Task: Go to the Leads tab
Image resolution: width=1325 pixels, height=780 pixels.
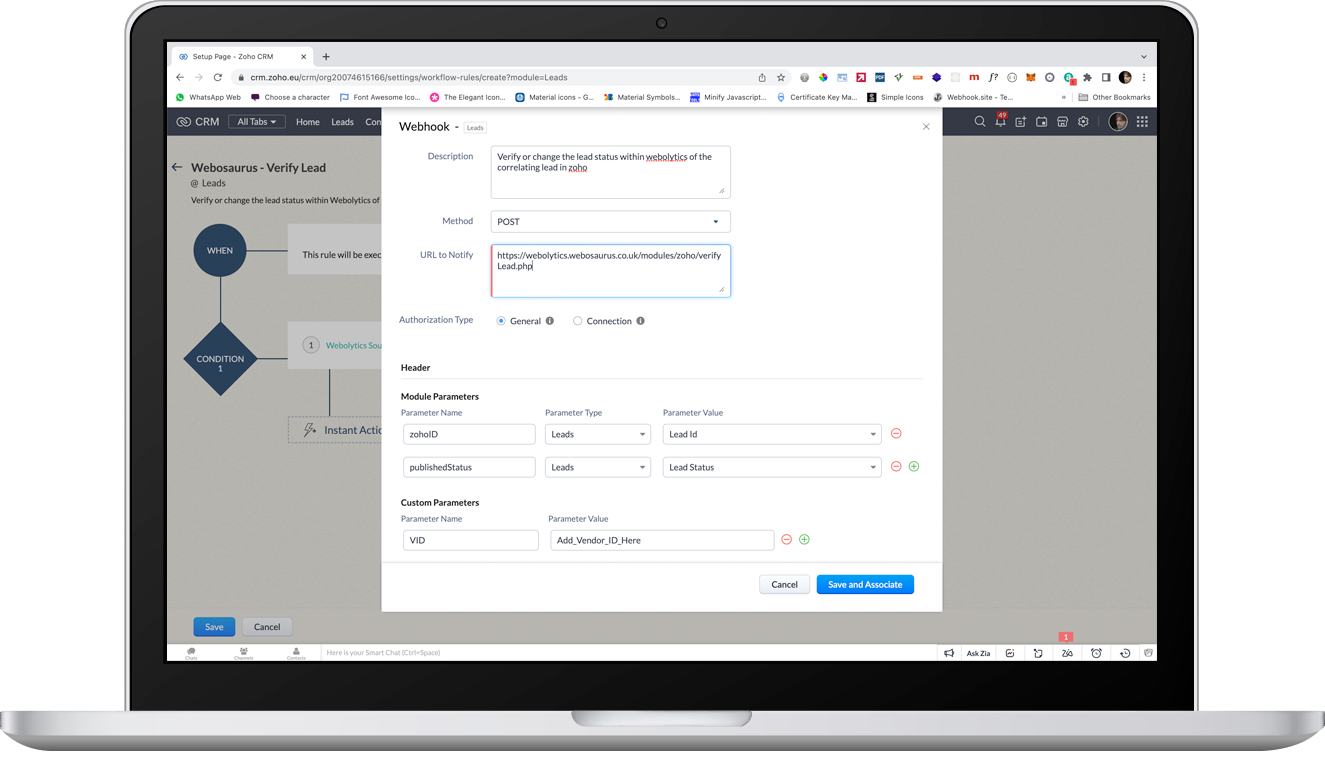Action: point(342,122)
